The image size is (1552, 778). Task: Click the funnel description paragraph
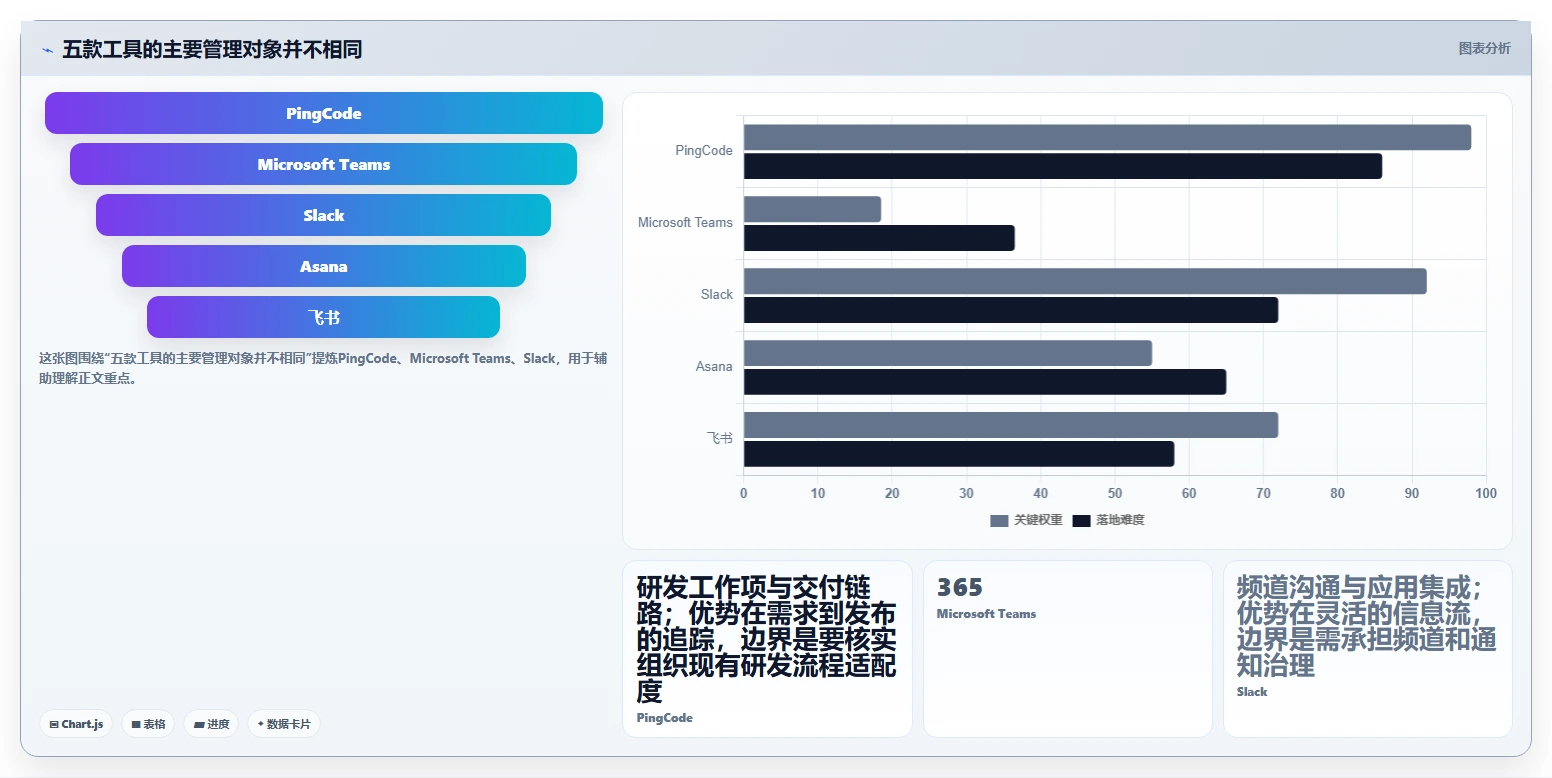(322, 368)
